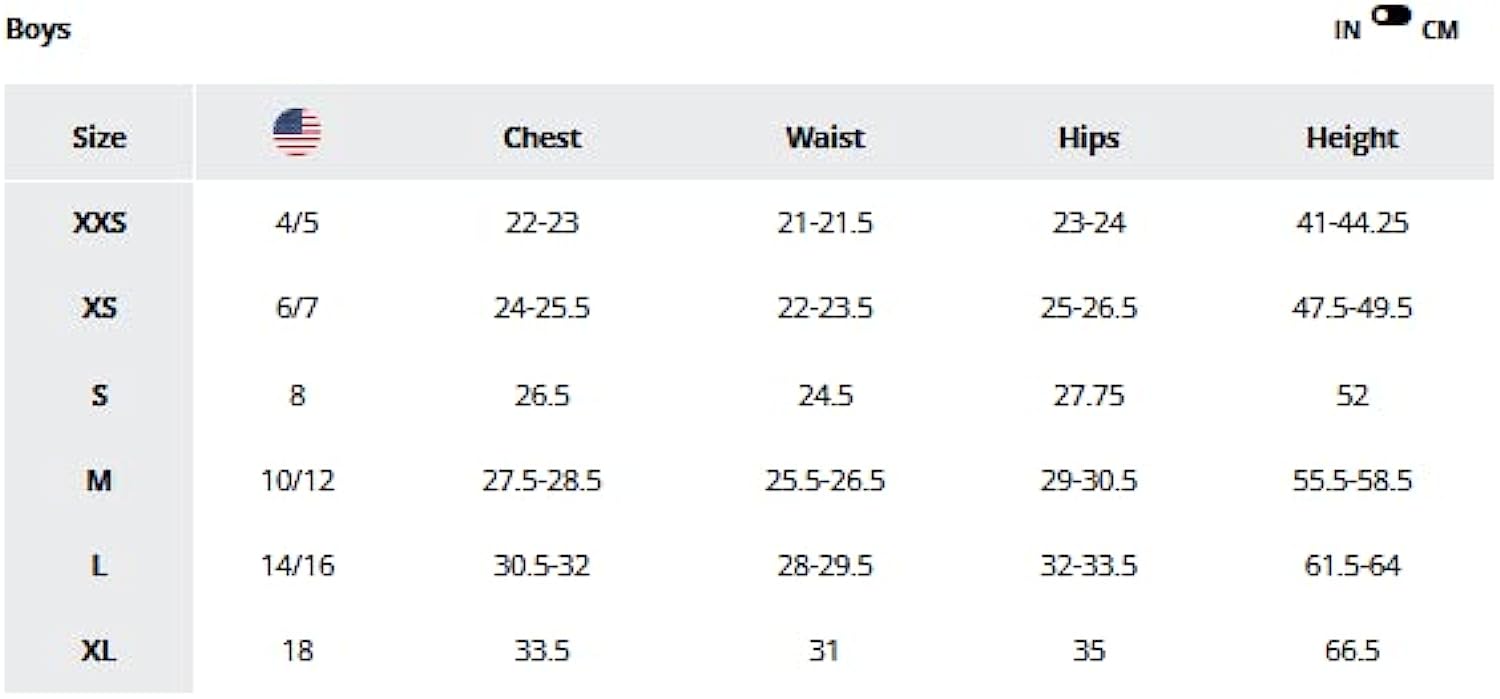Click the 25.5-26.5 waist value
Image resolution: width=1500 pixels, height=699 pixels.
825,481
